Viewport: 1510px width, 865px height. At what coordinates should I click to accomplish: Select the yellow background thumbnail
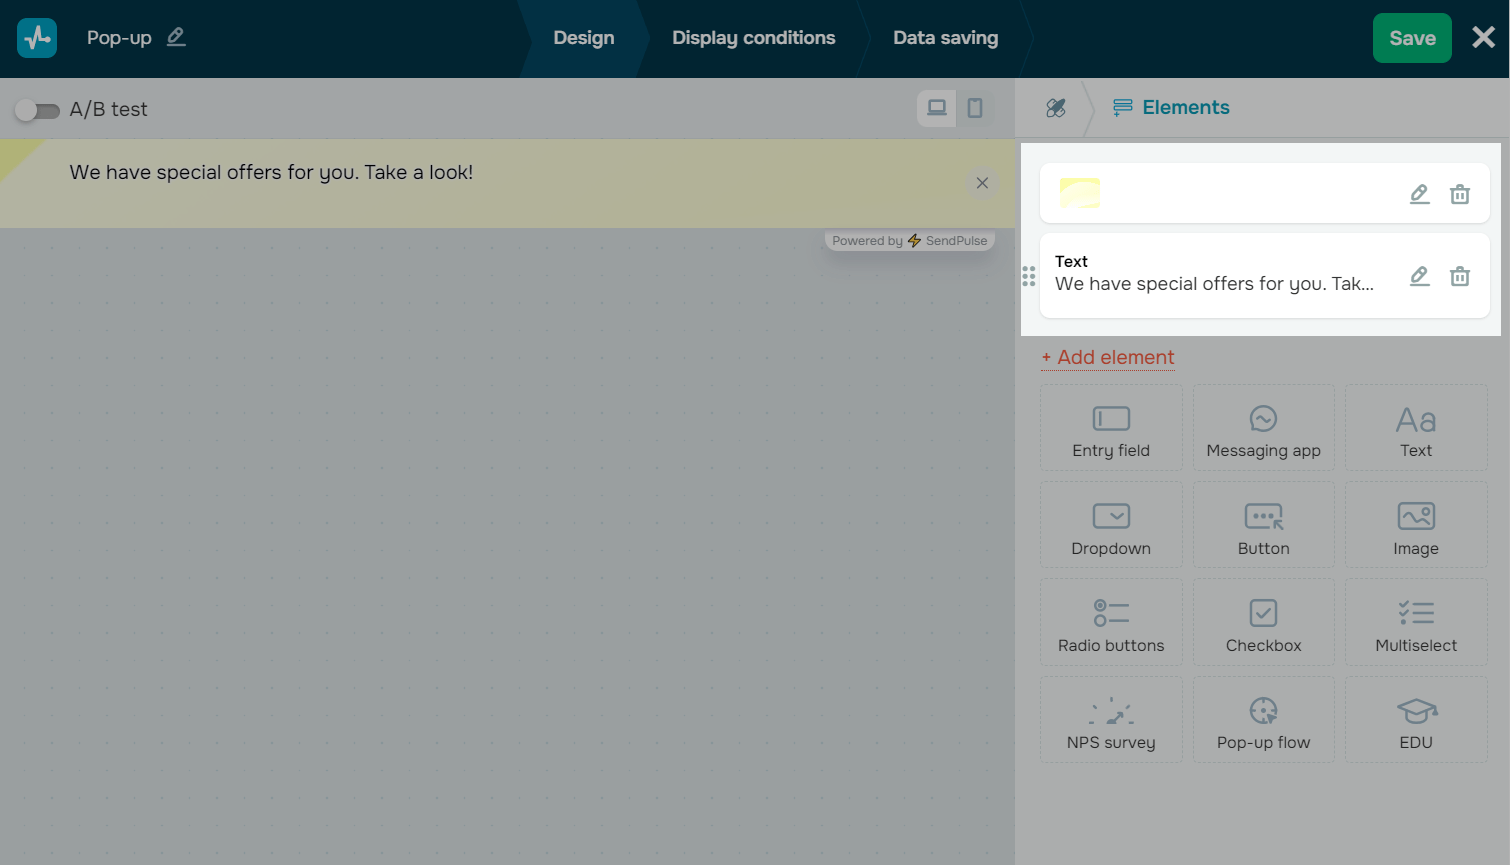[1080, 193]
